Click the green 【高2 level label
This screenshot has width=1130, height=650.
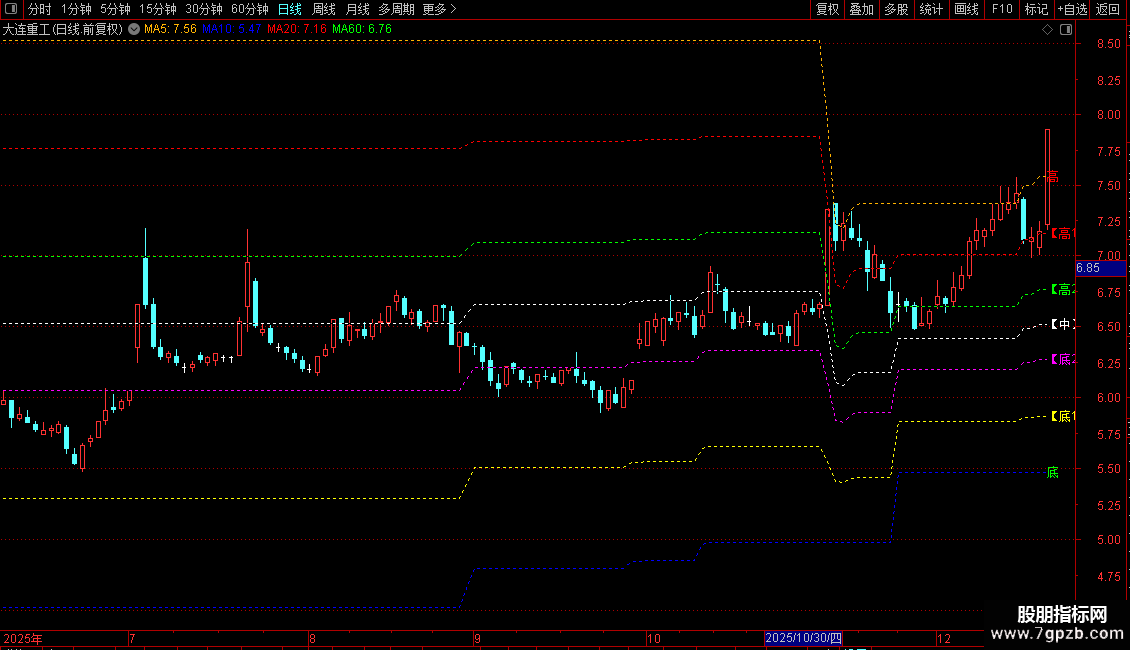point(1062,290)
